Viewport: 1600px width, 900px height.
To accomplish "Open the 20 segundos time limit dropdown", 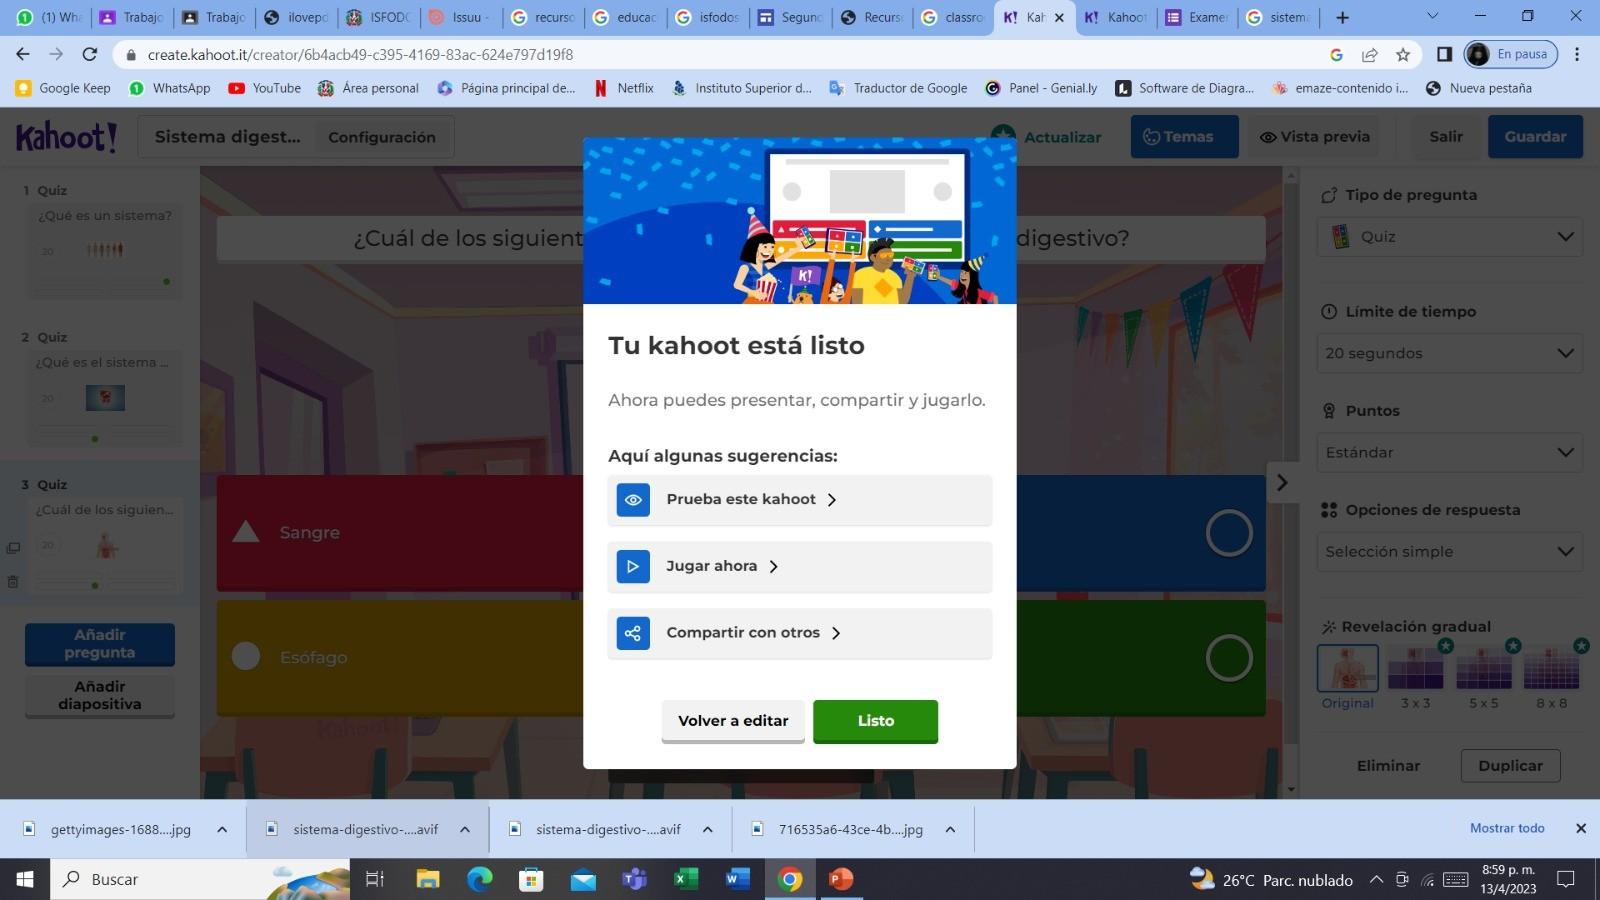I will (1449, 353).
